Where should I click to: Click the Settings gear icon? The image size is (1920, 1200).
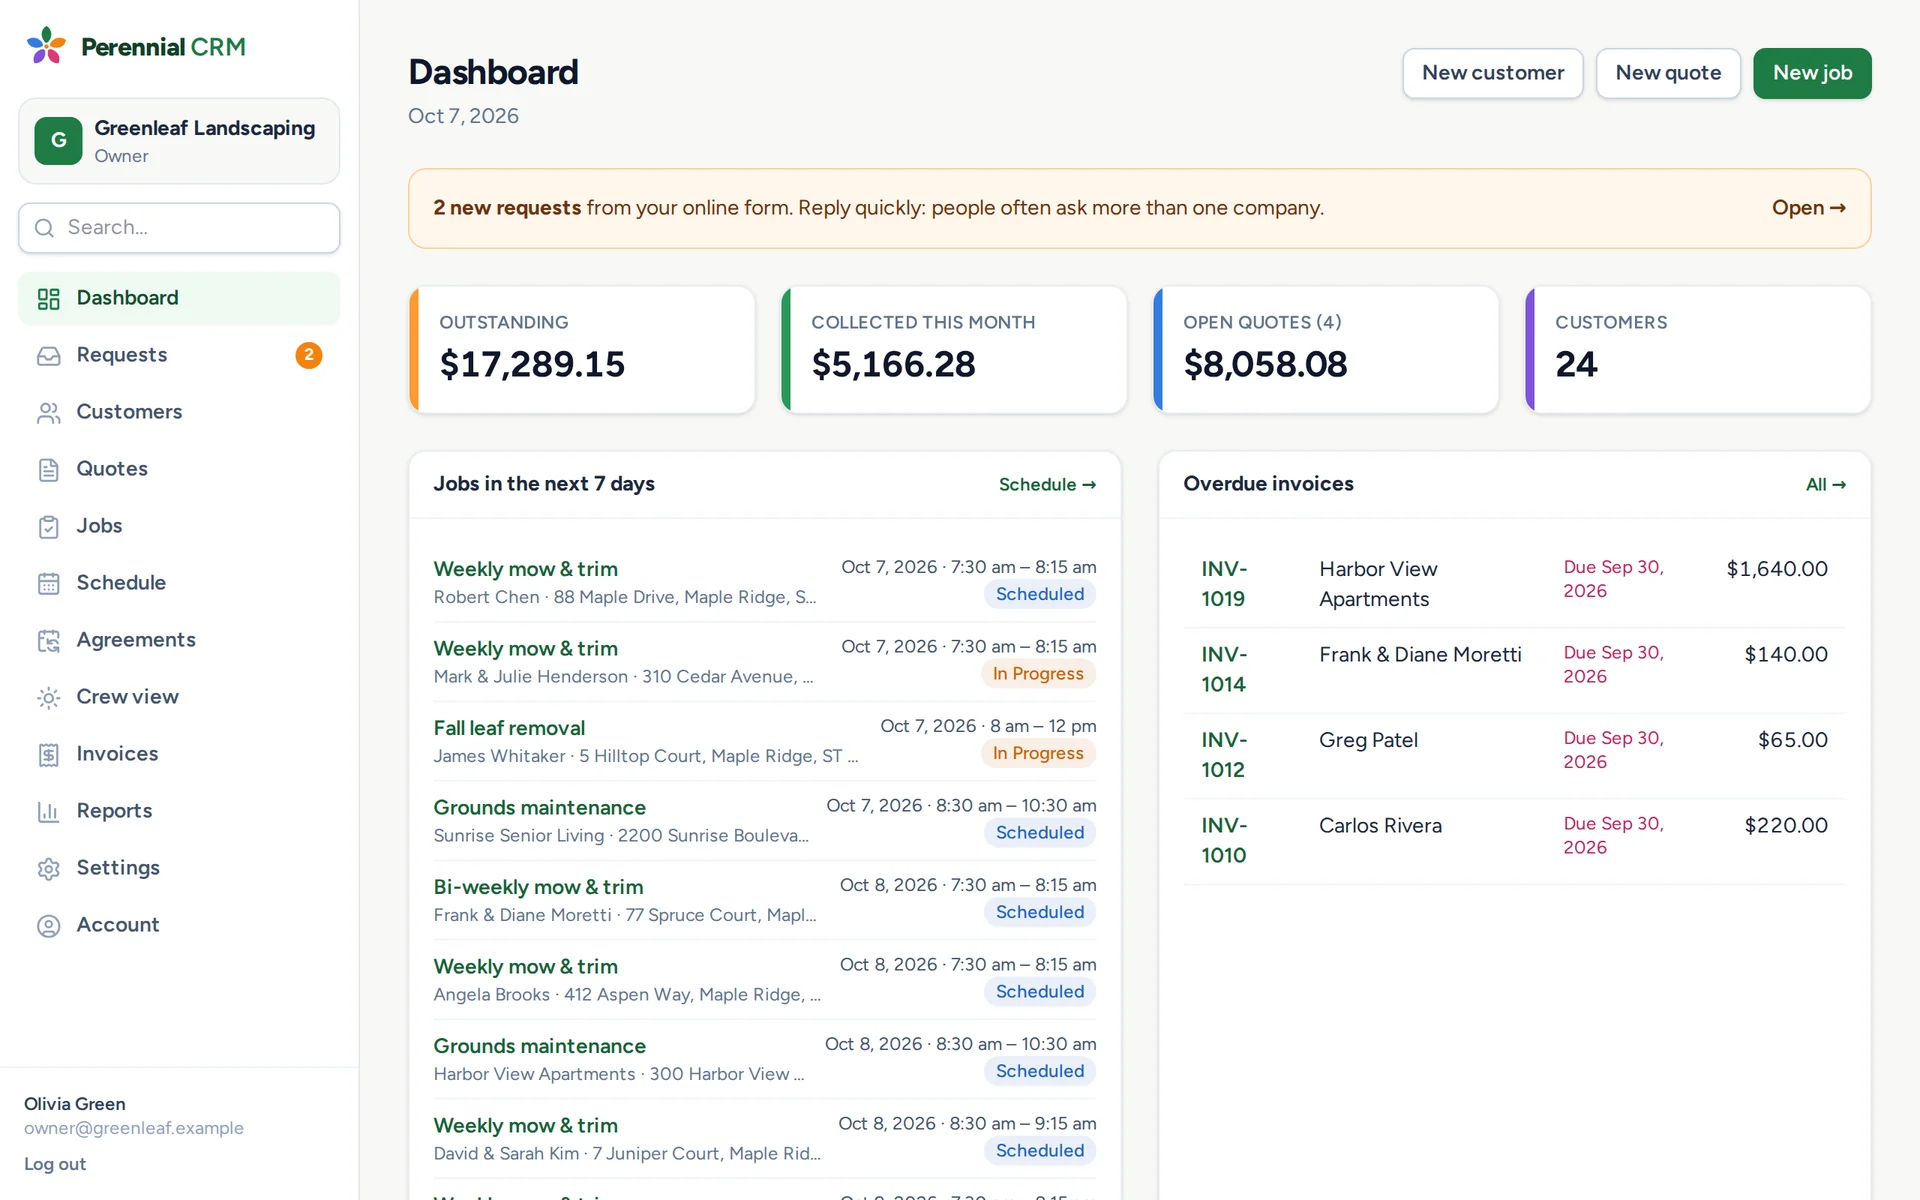point(49,869)
